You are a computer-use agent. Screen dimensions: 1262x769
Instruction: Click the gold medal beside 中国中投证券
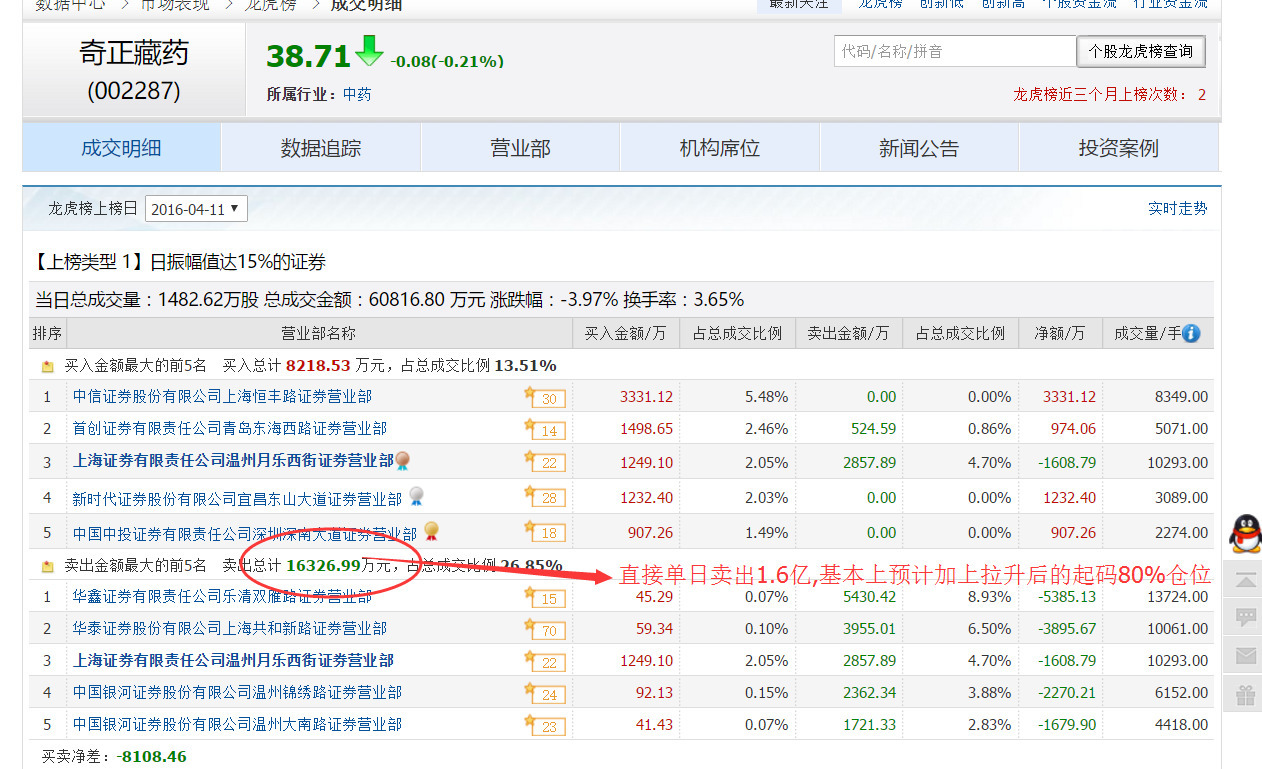tap(431, 531)
